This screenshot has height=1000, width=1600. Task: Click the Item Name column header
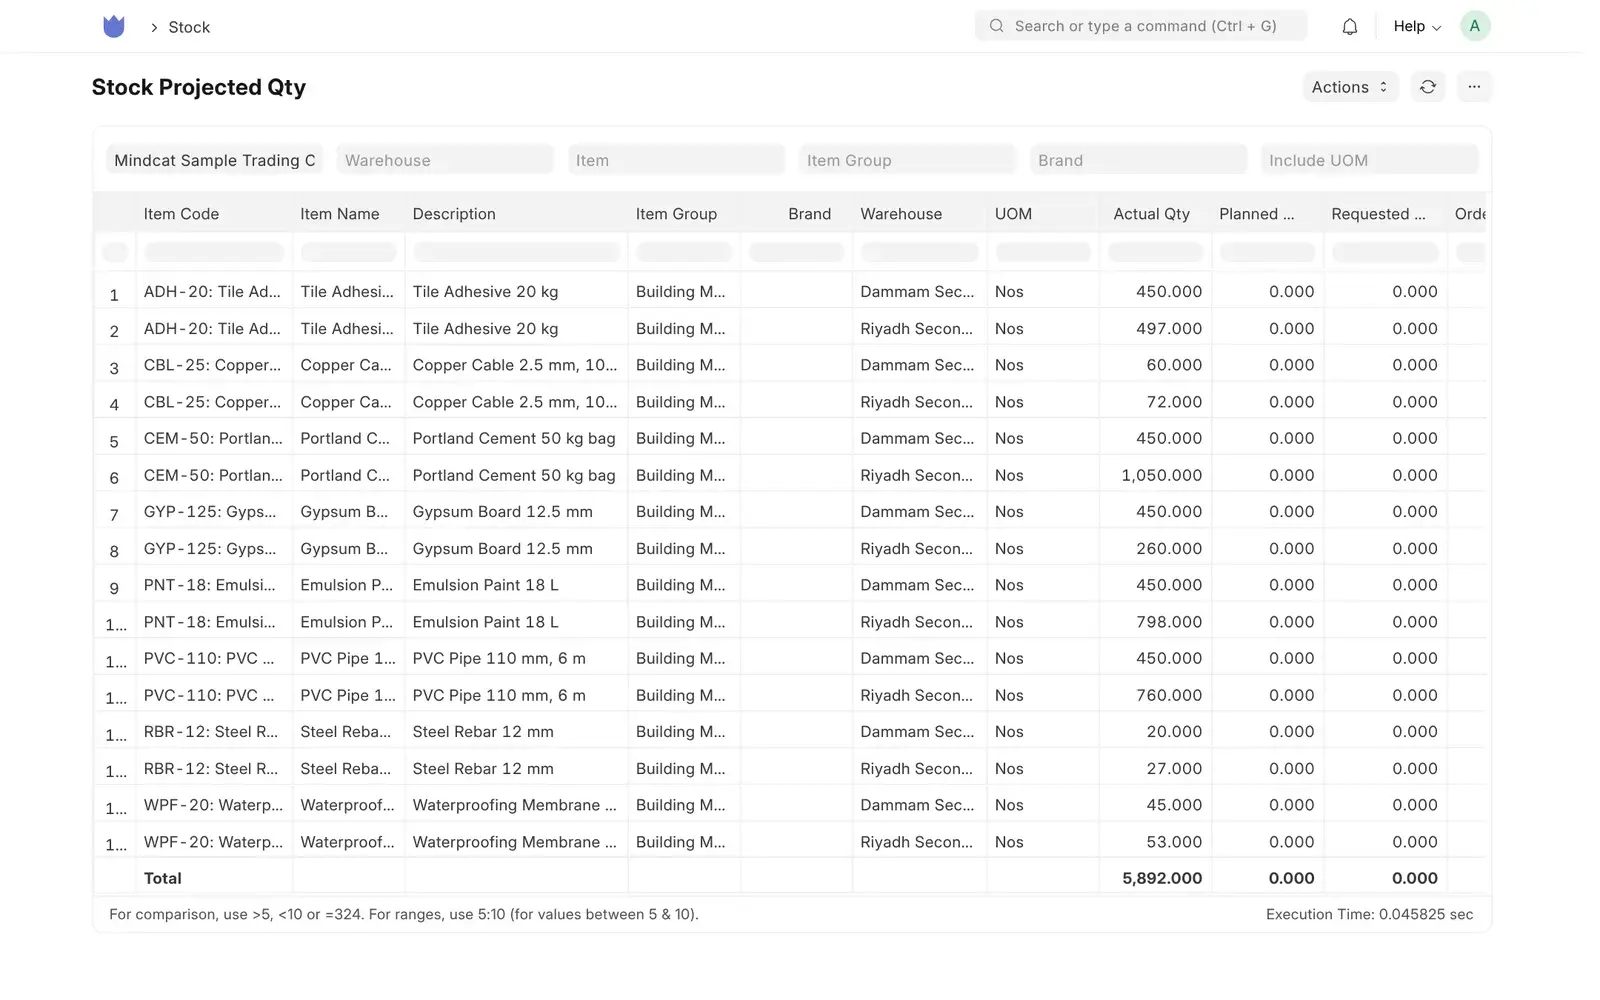pos(348,214)
